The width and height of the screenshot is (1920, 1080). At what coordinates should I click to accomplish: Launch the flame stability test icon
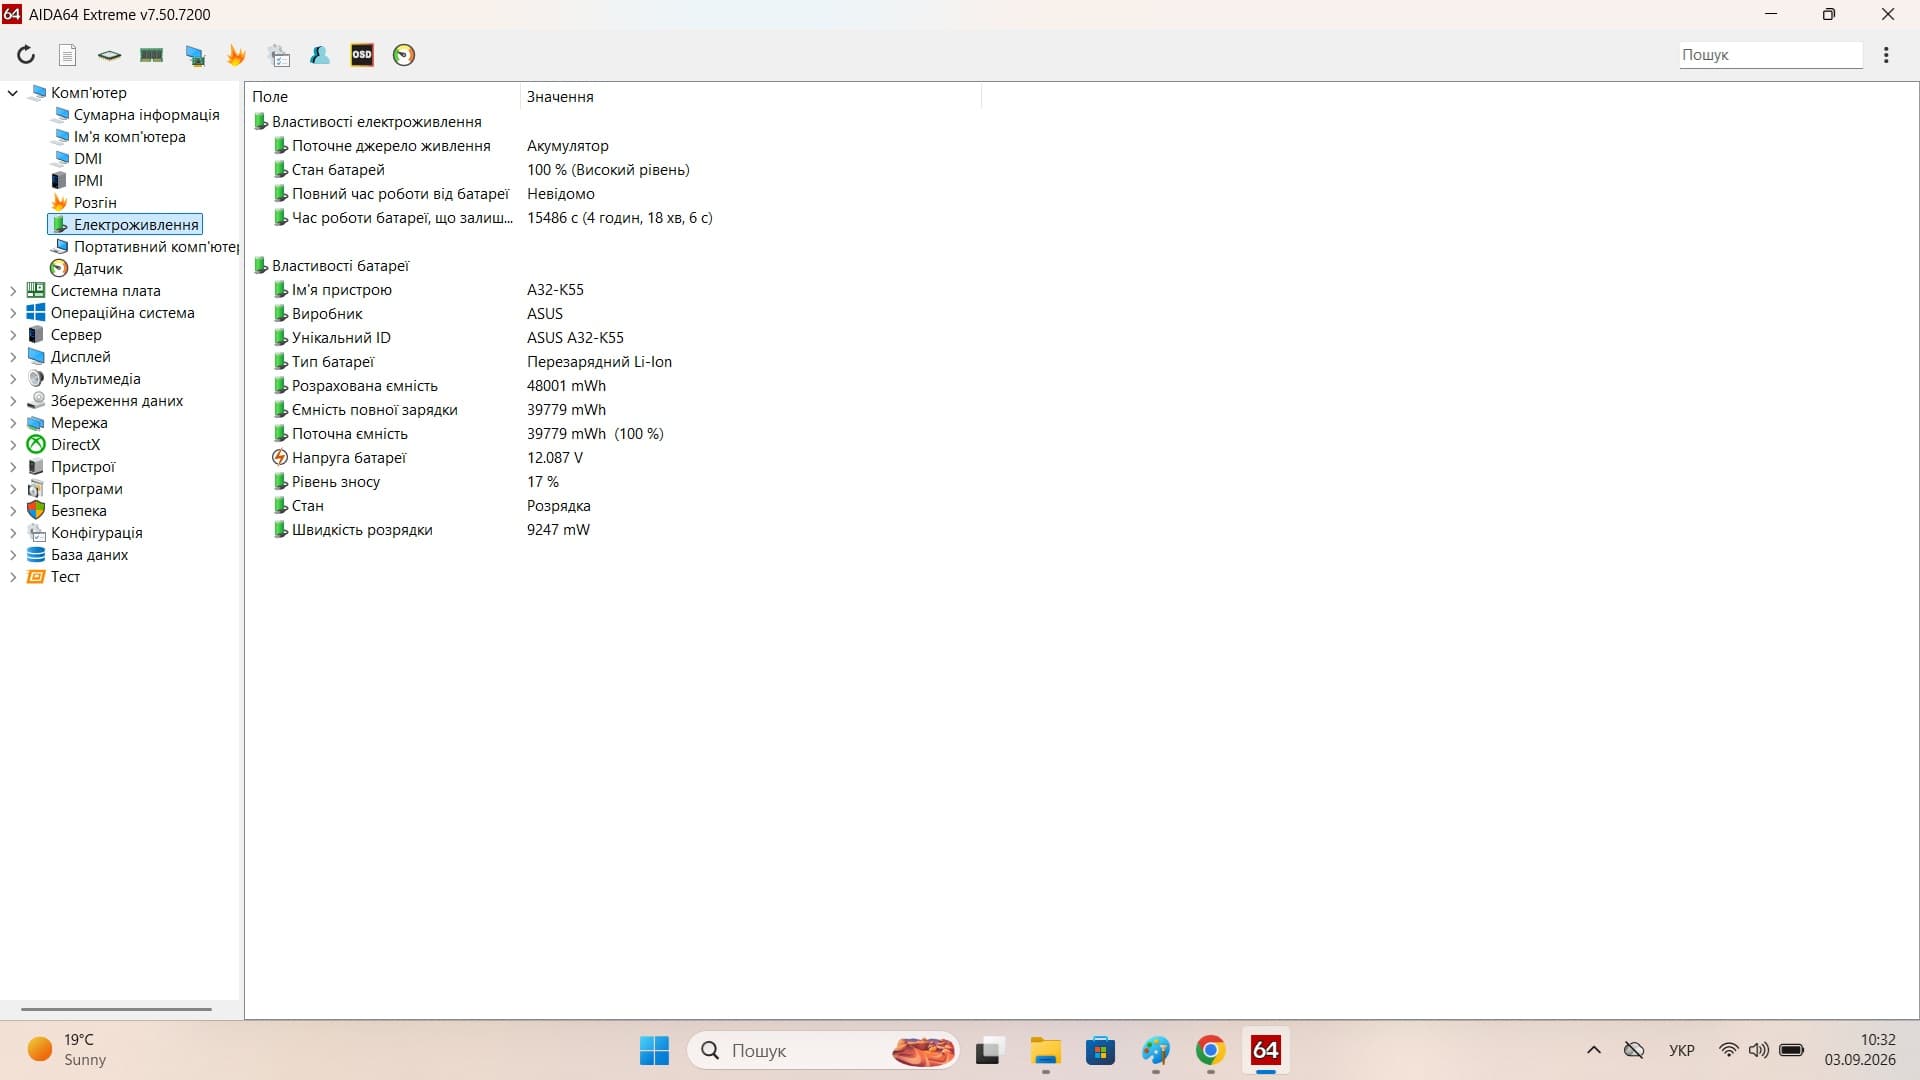point(237,55)
